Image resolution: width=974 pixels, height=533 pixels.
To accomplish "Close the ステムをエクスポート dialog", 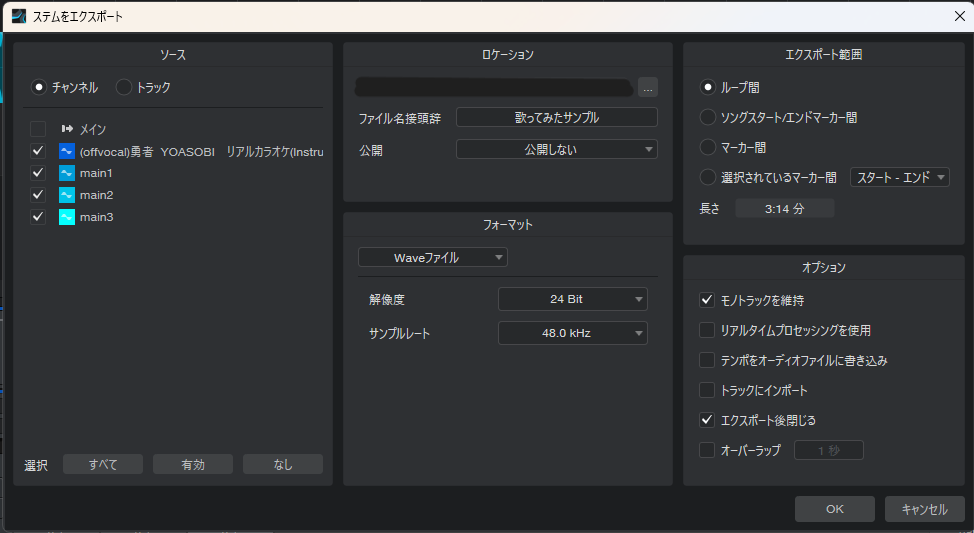I will click(959, 16).
